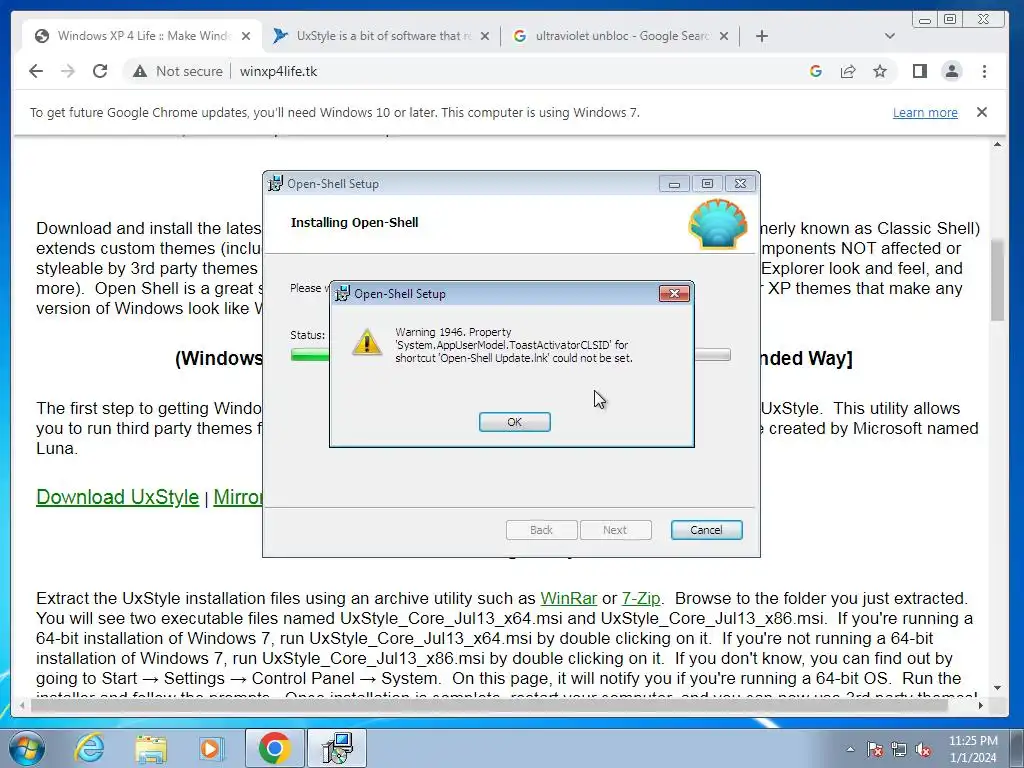Switch to the Windows XP 4 Life tab
The height and width of the screenshot is (768, 1024).
point(142,36)
